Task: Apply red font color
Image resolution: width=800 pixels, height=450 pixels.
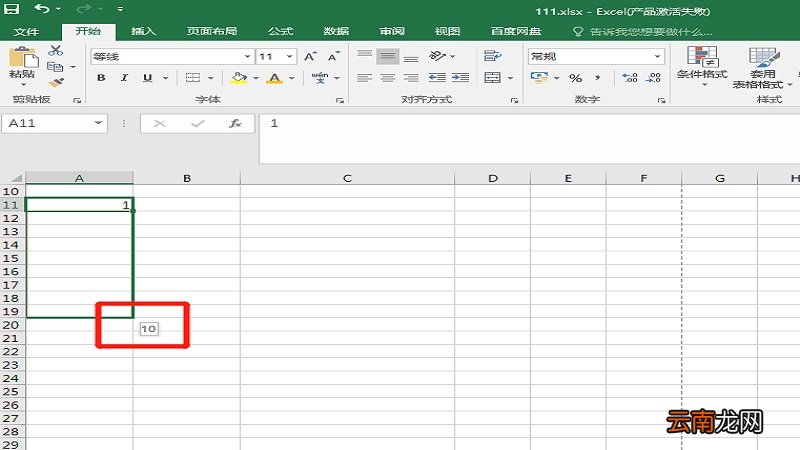Action: 274,78
